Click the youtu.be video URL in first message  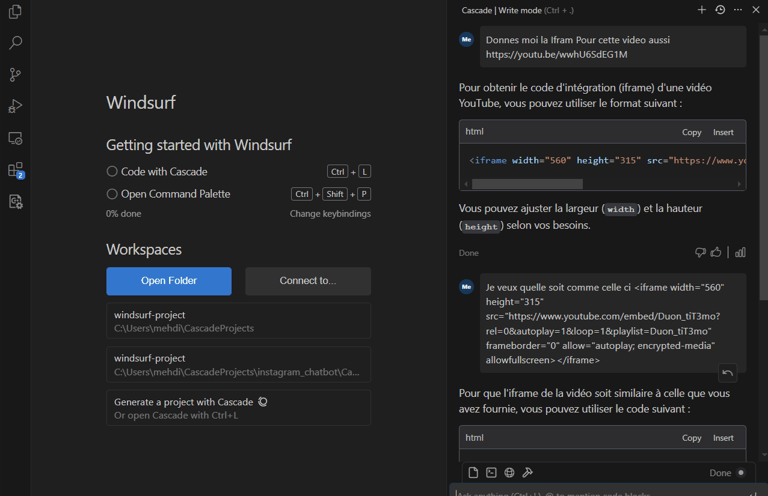pyautogui.click(x=556, y=54)
